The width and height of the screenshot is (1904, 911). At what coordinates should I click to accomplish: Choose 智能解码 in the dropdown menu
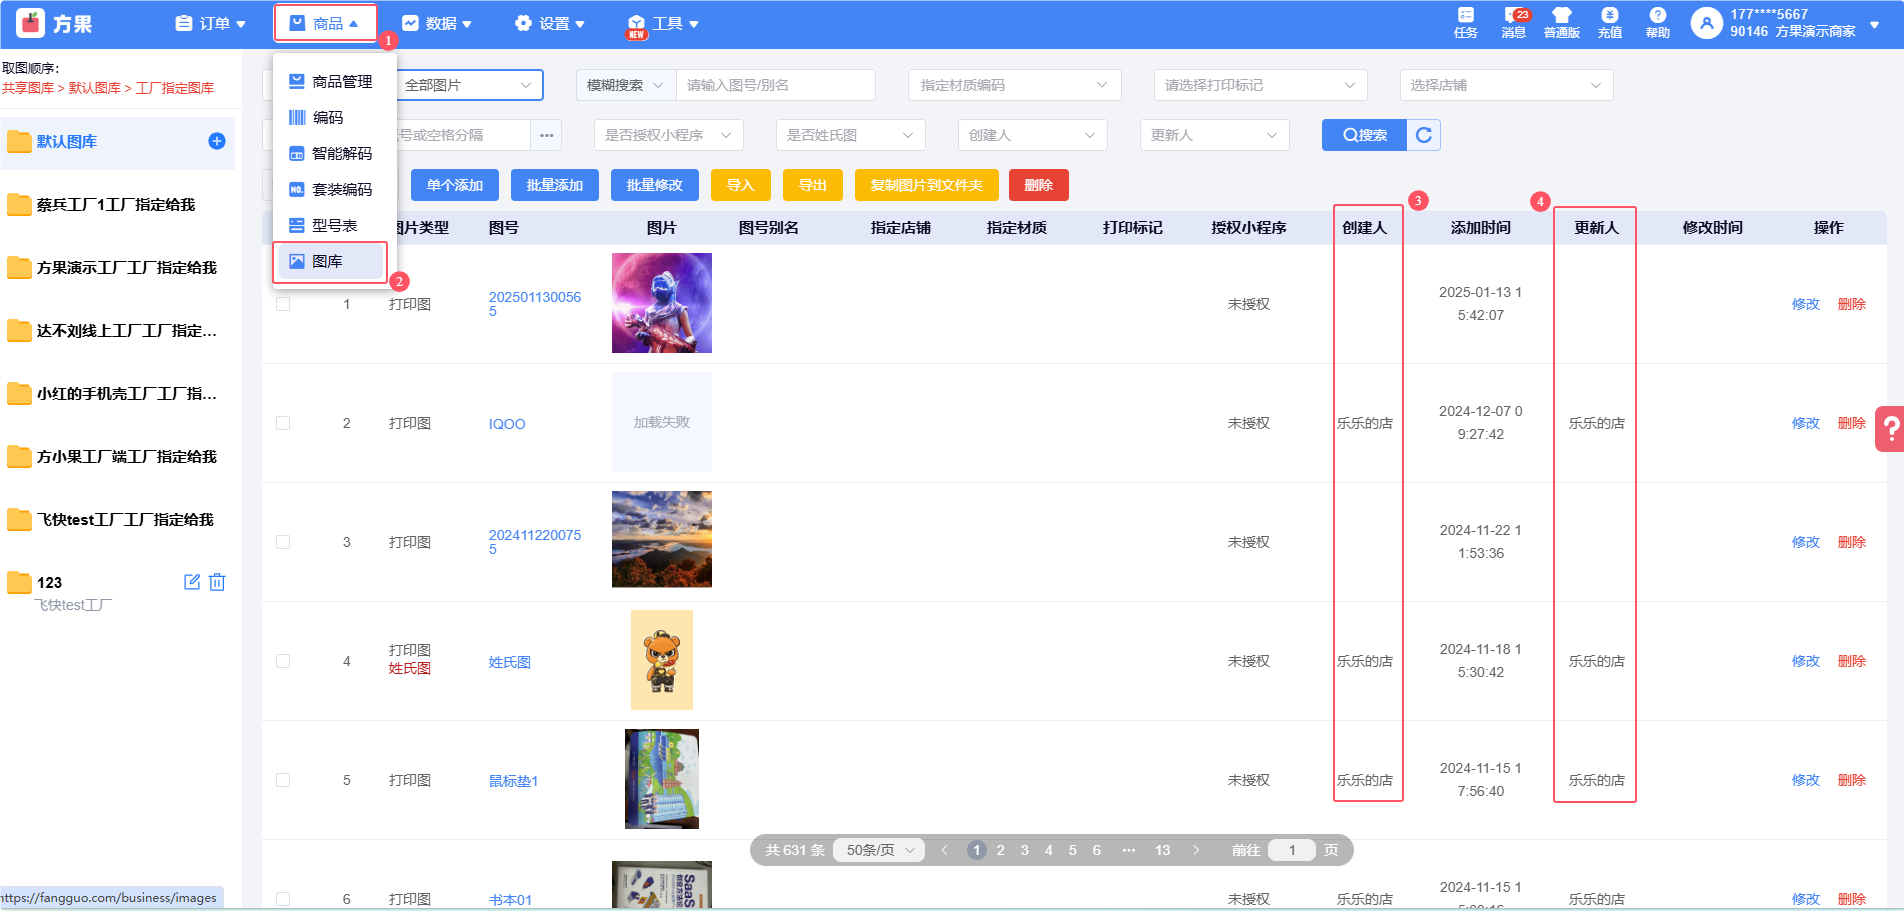tap(341, 154)
